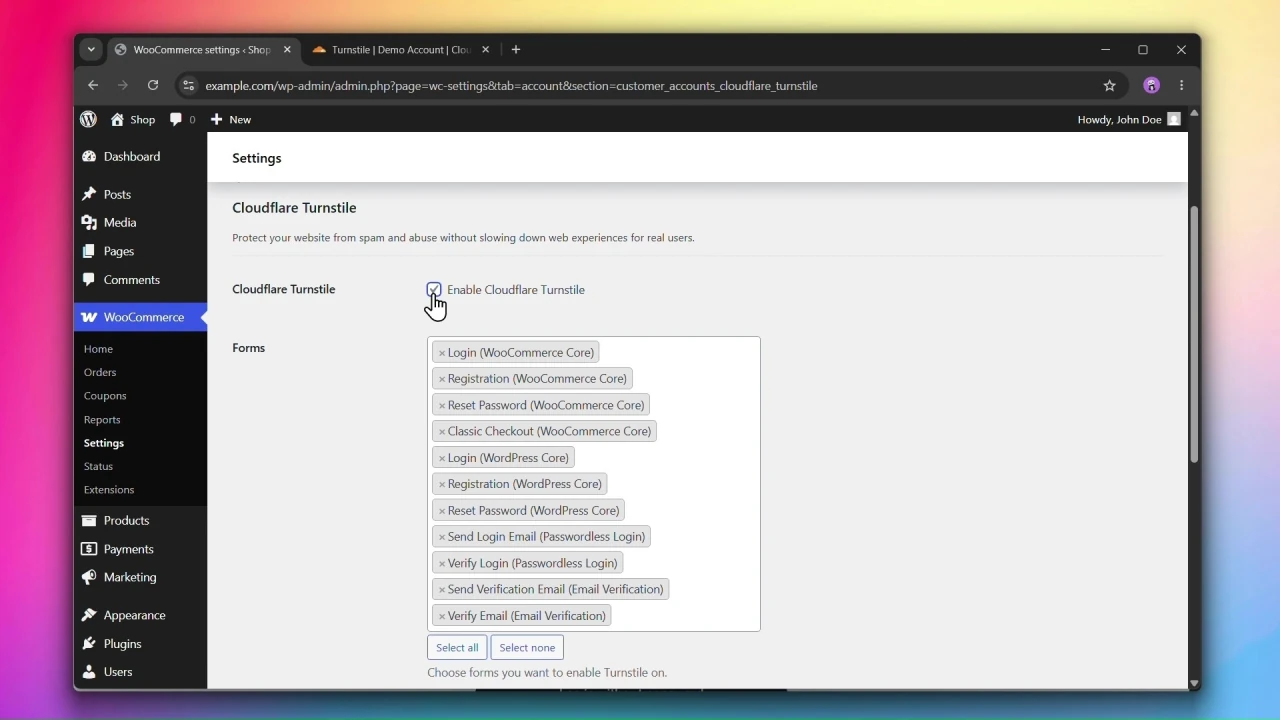Open the tab search dropdown arrow
Image resolution: width=1280 pixels, height=720 pixels.
coord(91,50)
